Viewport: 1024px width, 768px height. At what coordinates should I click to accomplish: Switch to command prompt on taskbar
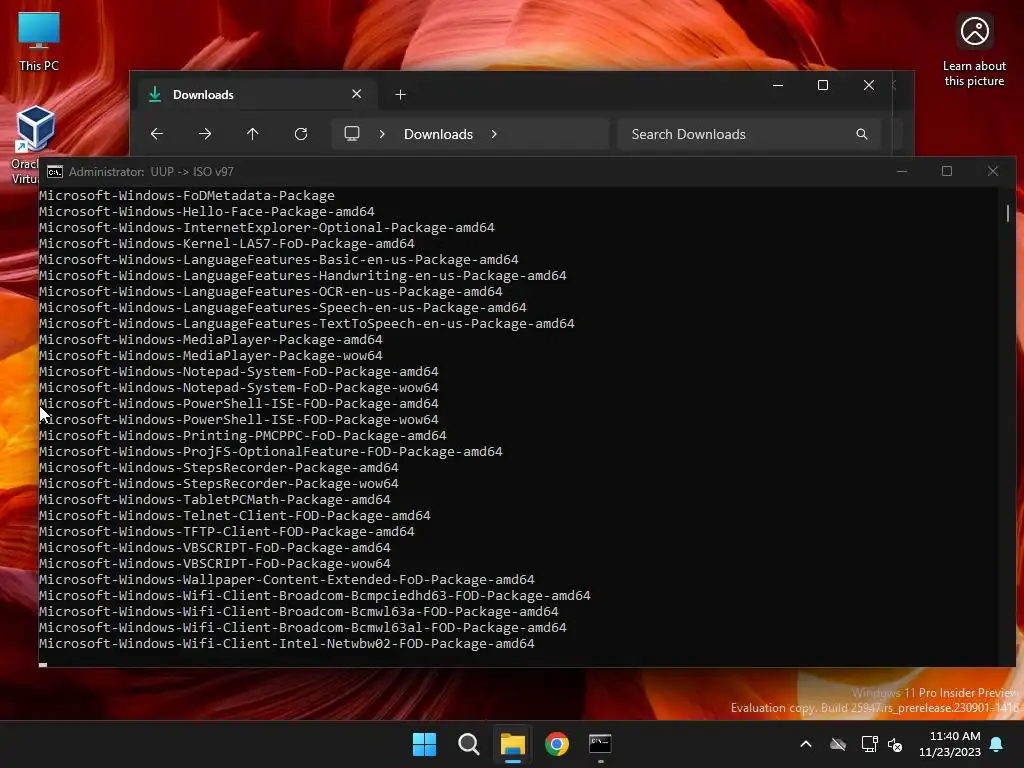pos(600,744)
